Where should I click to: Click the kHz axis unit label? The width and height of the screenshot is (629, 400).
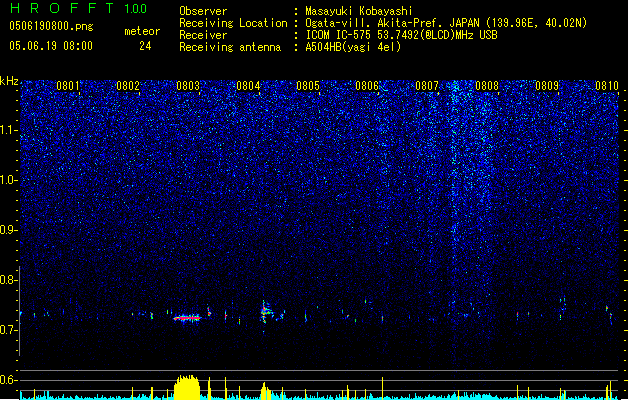point(9,81)
